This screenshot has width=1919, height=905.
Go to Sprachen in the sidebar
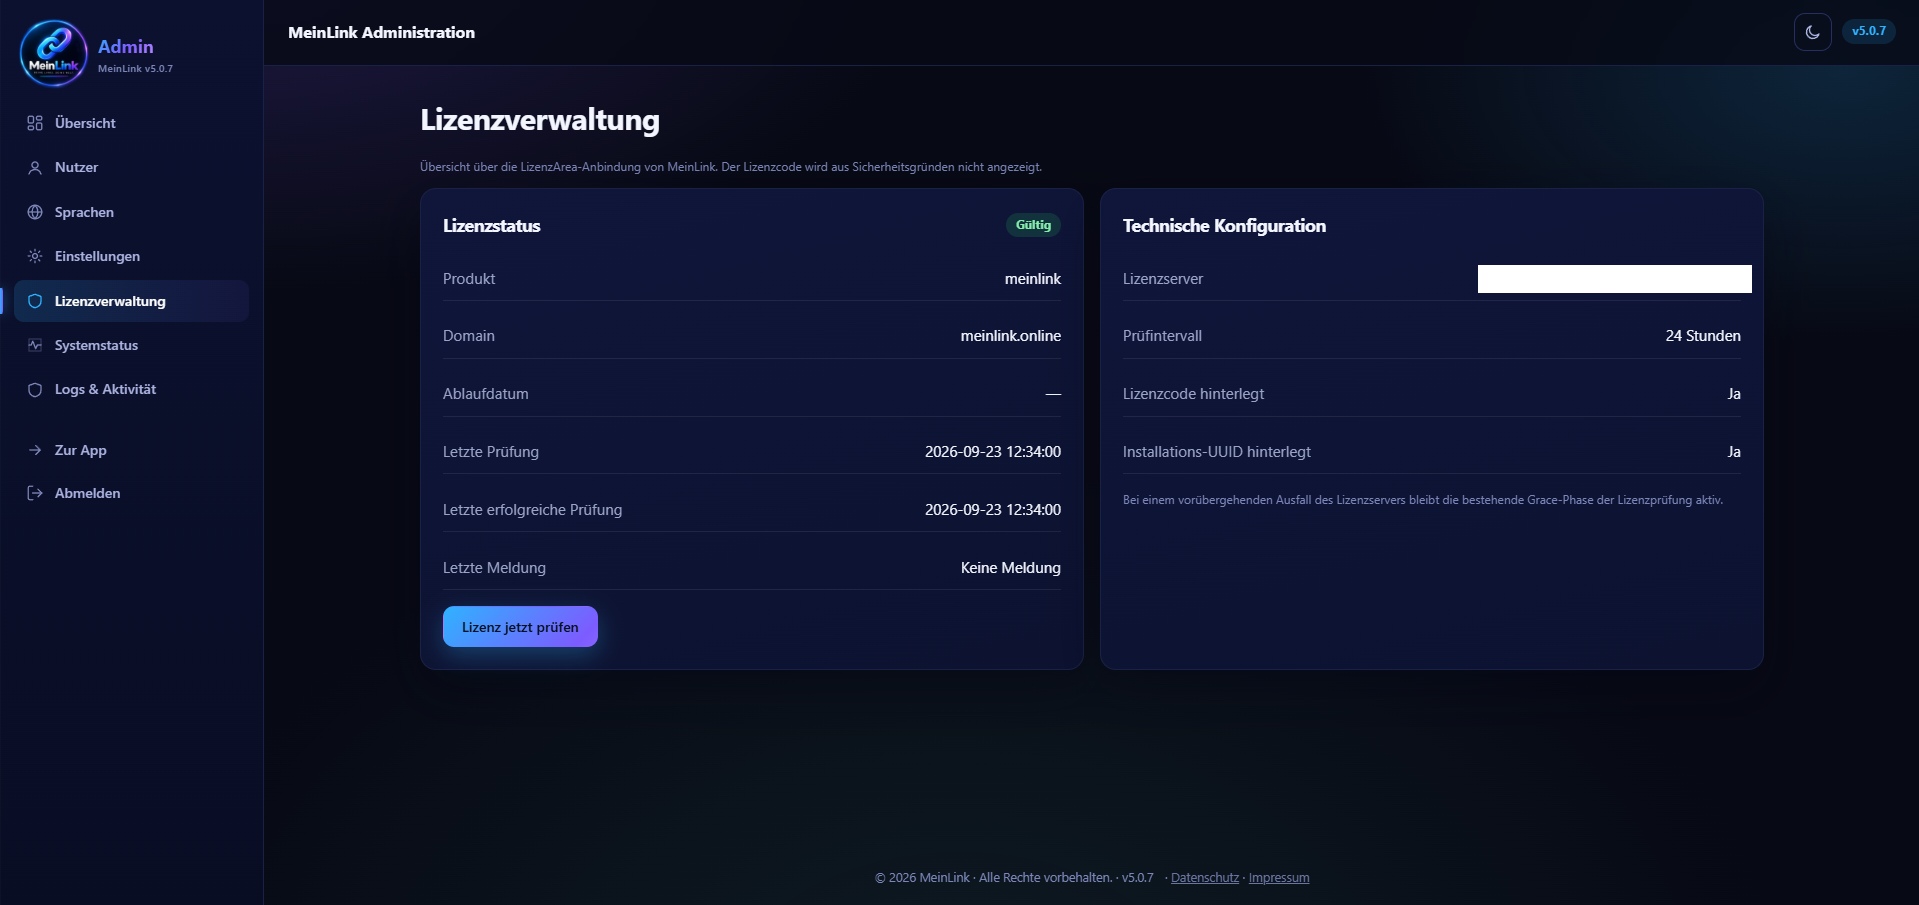131,212
